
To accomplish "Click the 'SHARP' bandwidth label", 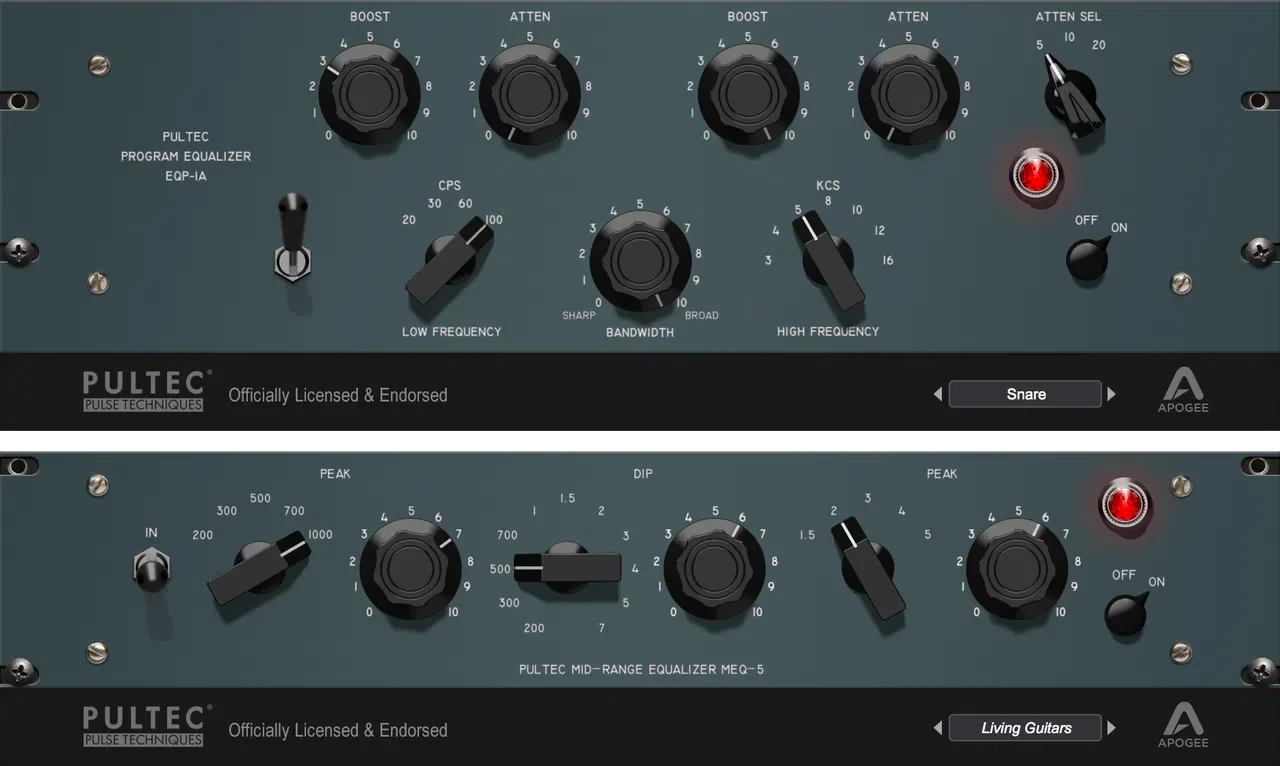I will (x=579, y=315).
